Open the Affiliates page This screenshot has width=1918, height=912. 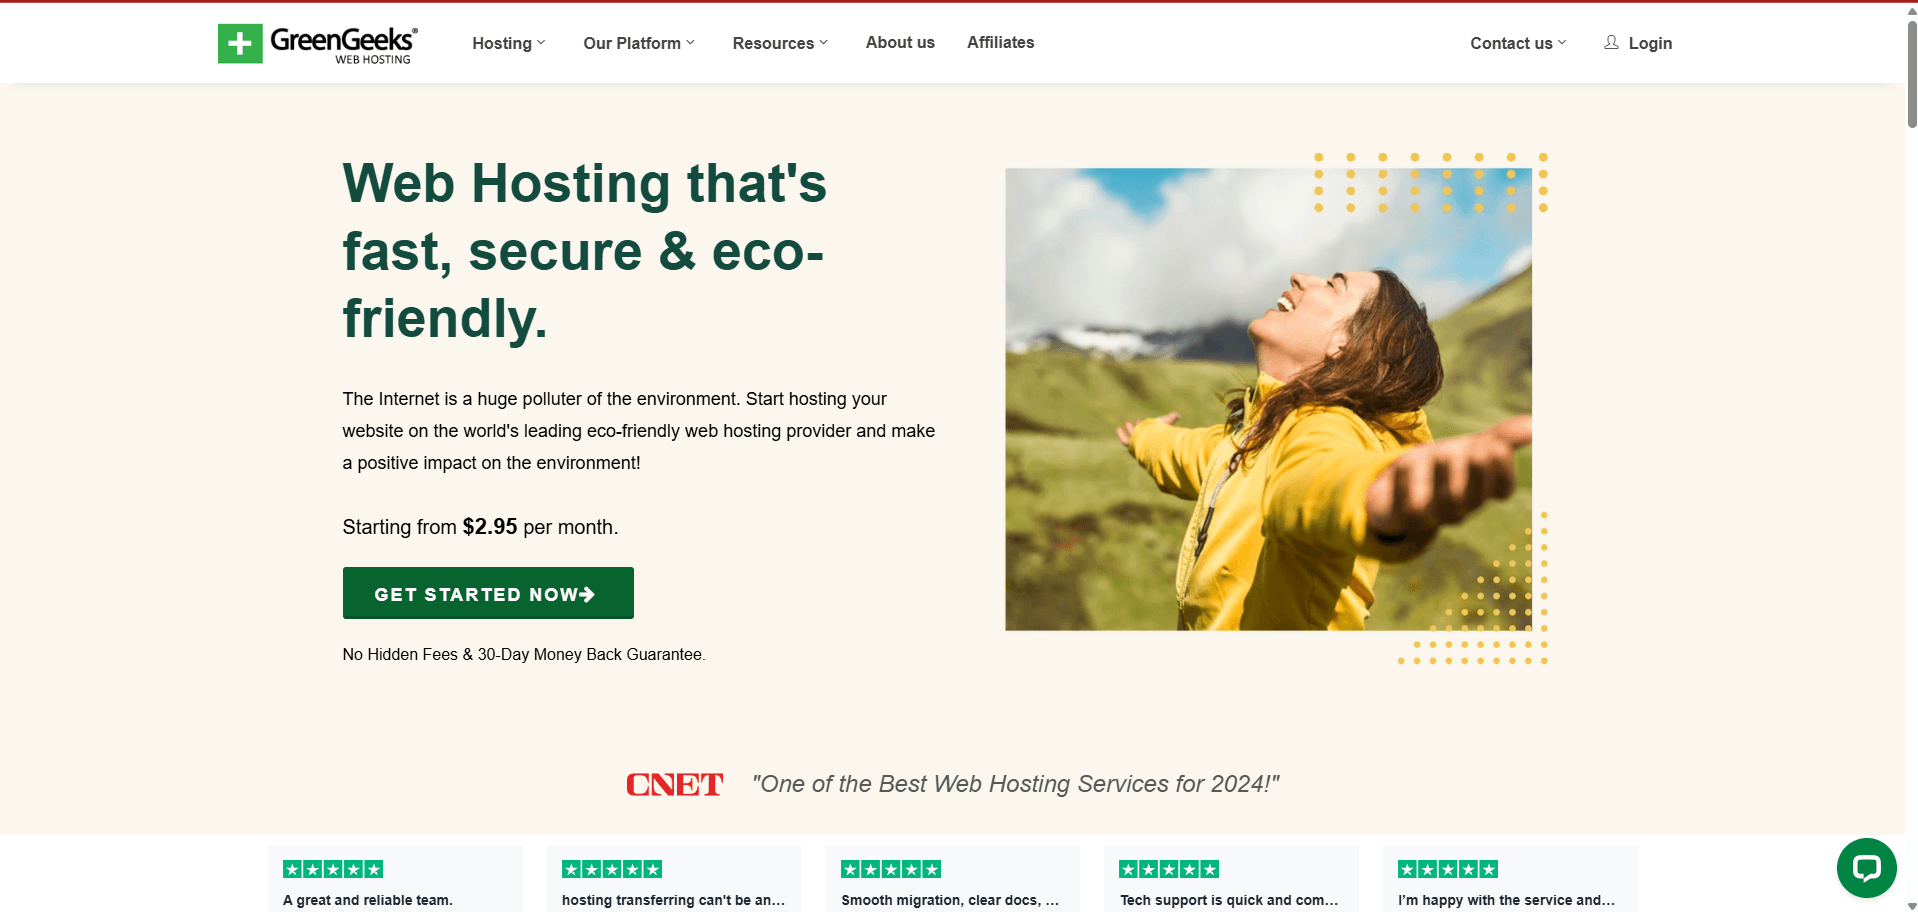point(1000,42)
